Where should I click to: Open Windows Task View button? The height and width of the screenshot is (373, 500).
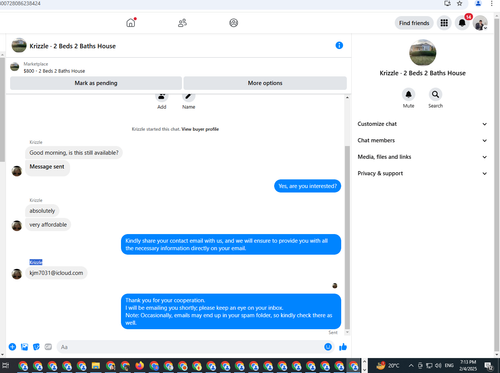click(6, 366)
